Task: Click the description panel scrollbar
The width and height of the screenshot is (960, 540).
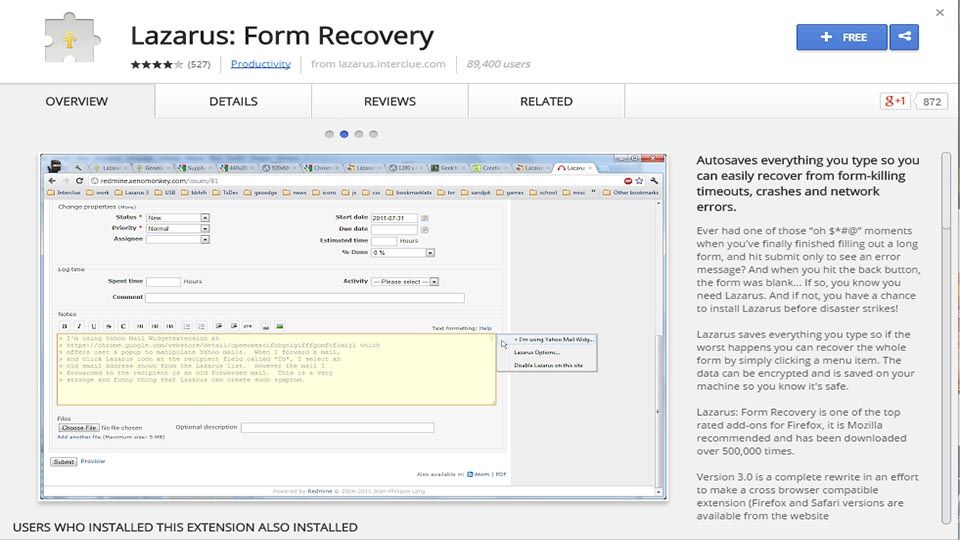Action: pyautogui.click(x=946, y=338)
